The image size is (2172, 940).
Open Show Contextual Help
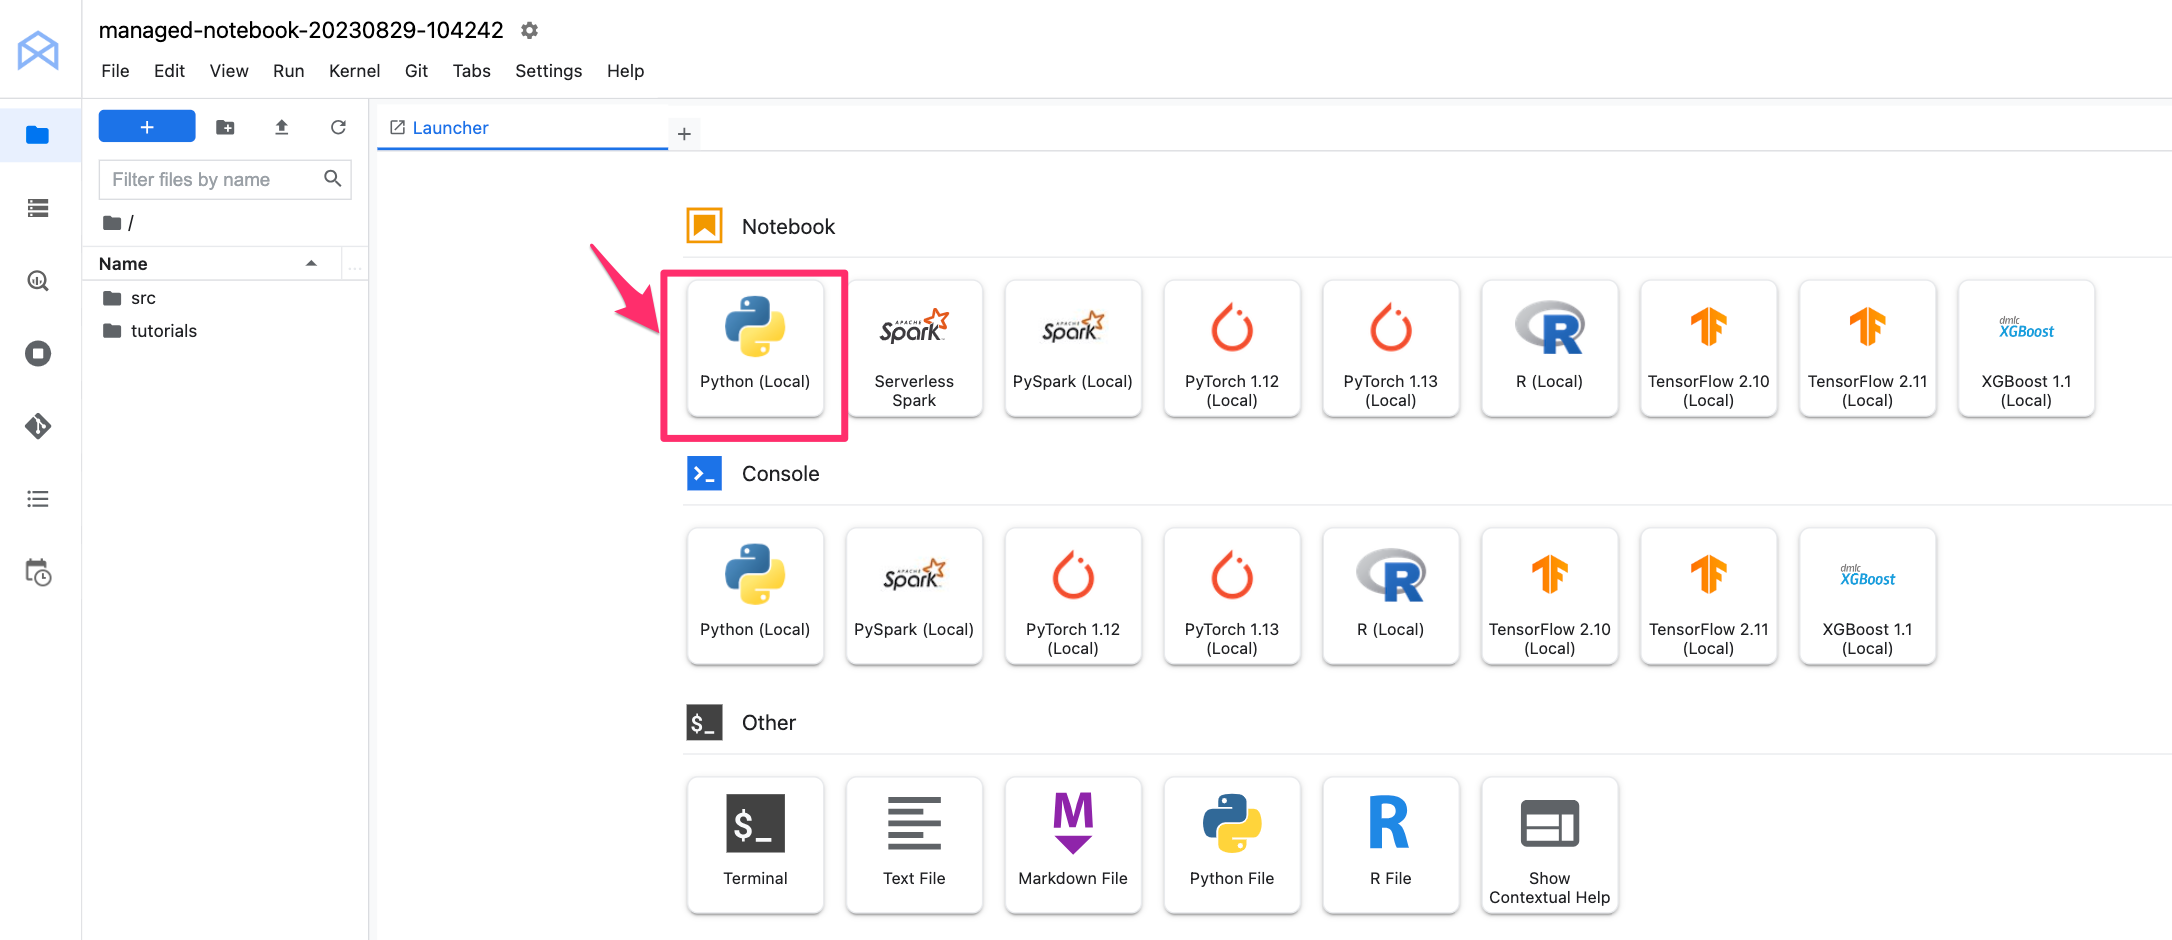click(1549, 845)
